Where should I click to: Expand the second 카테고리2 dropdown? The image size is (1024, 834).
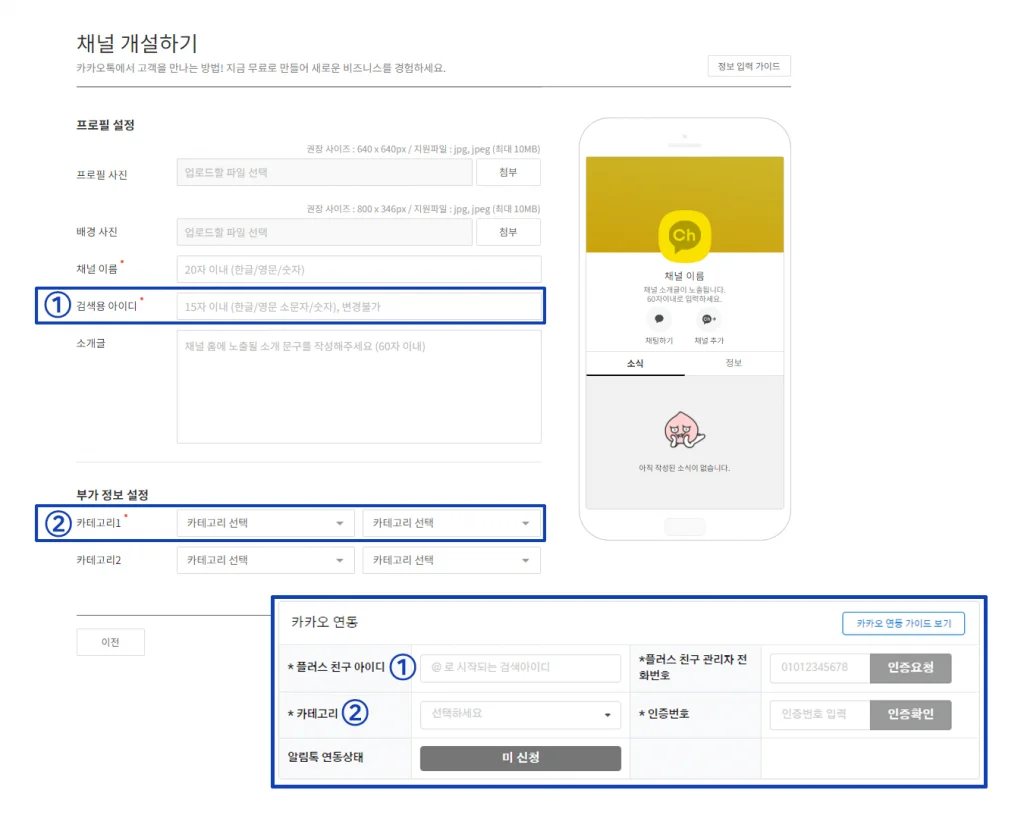pos(451,560)
